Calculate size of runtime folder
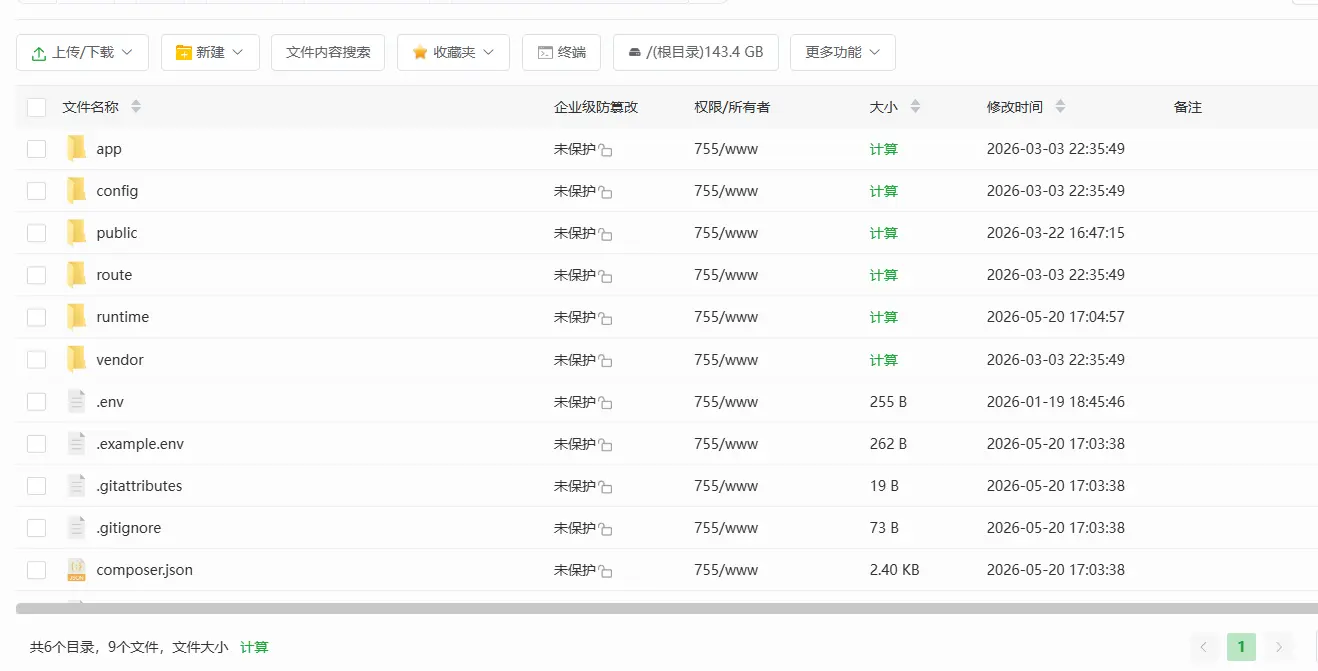The width and height of the screenshot is (1318, 671). click(884, 317)
